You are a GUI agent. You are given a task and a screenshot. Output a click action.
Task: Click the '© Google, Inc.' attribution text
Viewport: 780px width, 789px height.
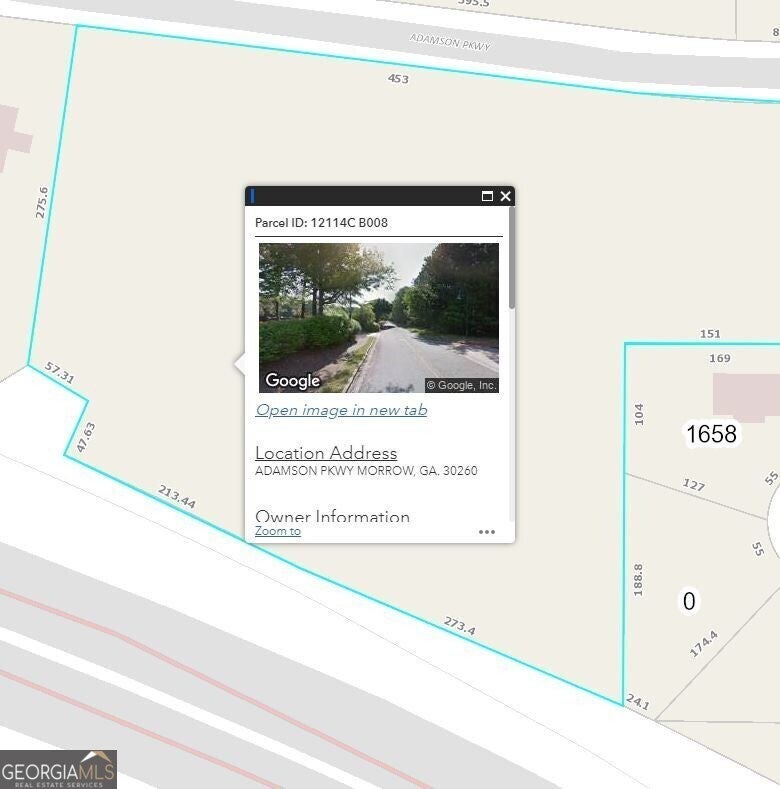(460, 385)
